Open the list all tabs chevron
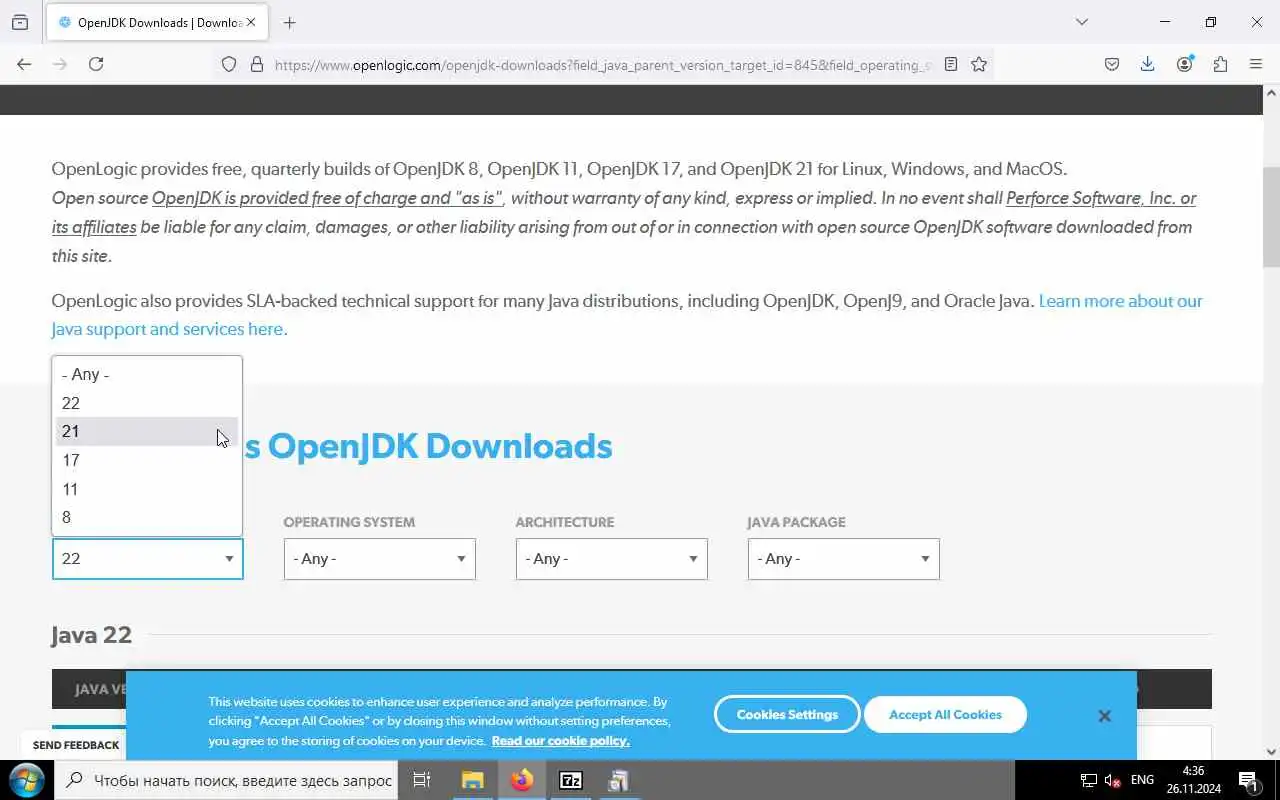 click(1081, 22)
